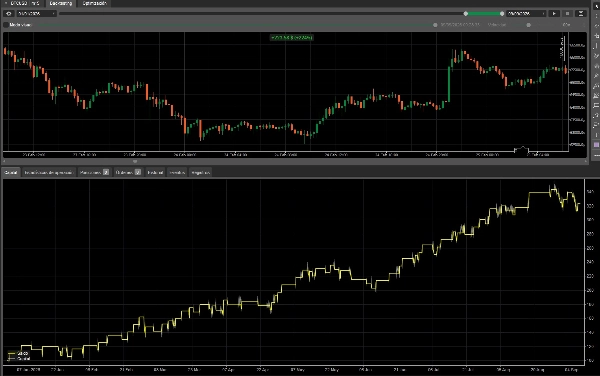
Task: Open the Órdenes tab
Action: point(128,173)
